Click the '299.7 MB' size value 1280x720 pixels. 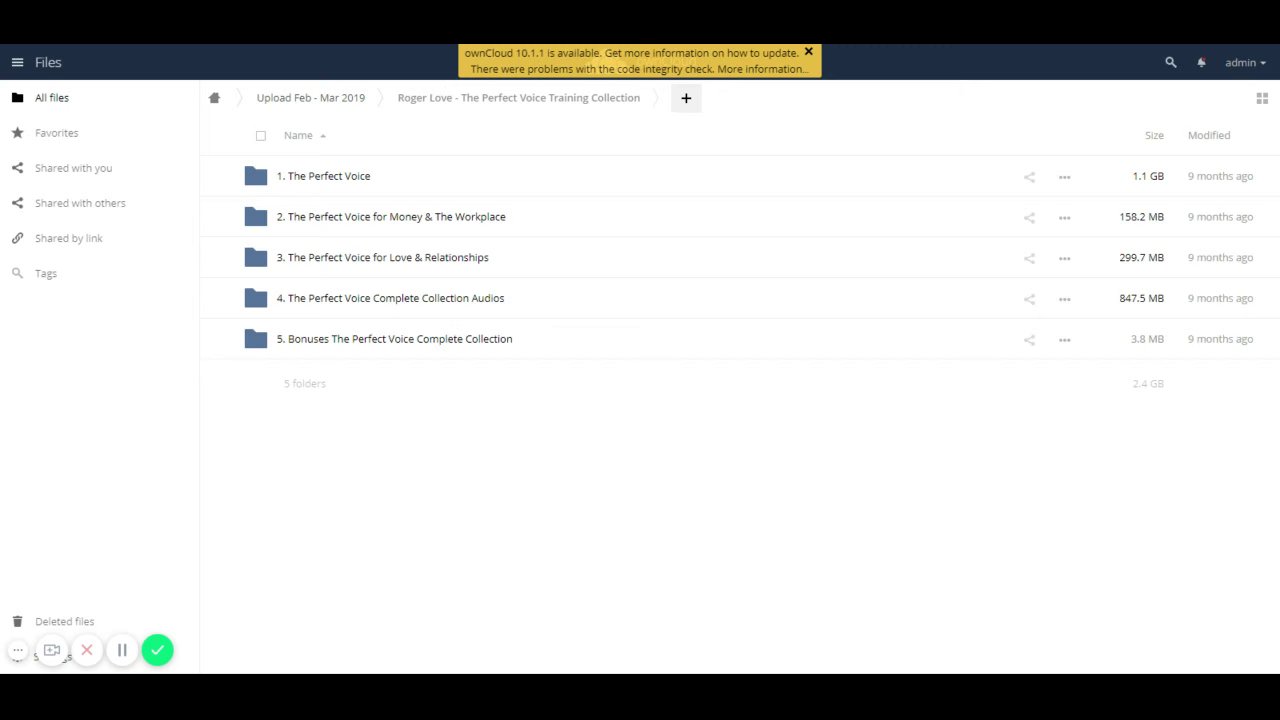click(x=1142, y=258)
